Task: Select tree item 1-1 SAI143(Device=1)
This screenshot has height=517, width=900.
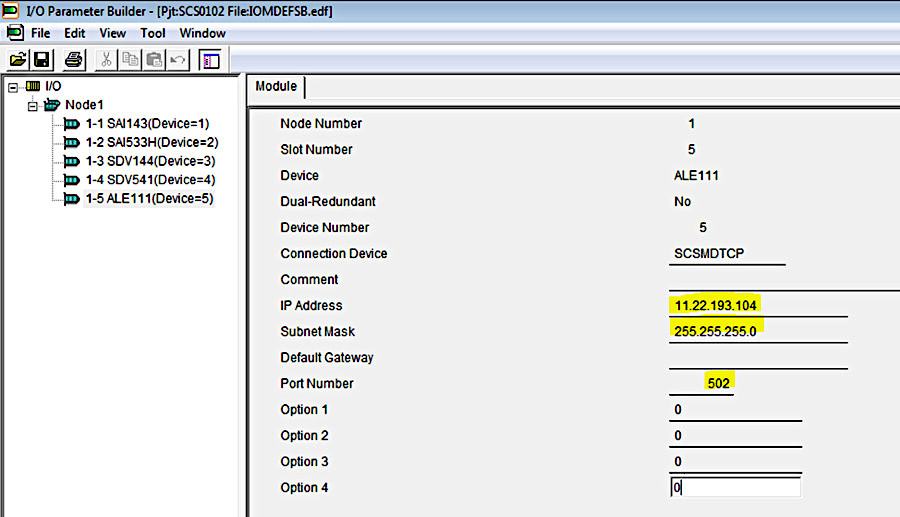Action: coord(148,123)
